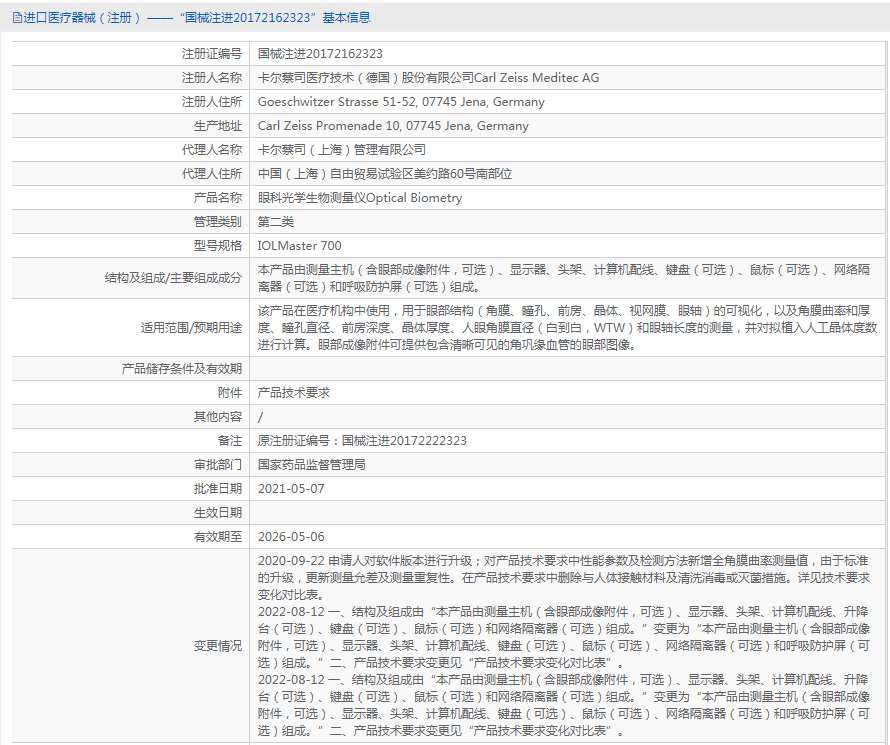The image size is (890, 745).
Task: Click the 其他内容 label
Action: click(217, 417)
